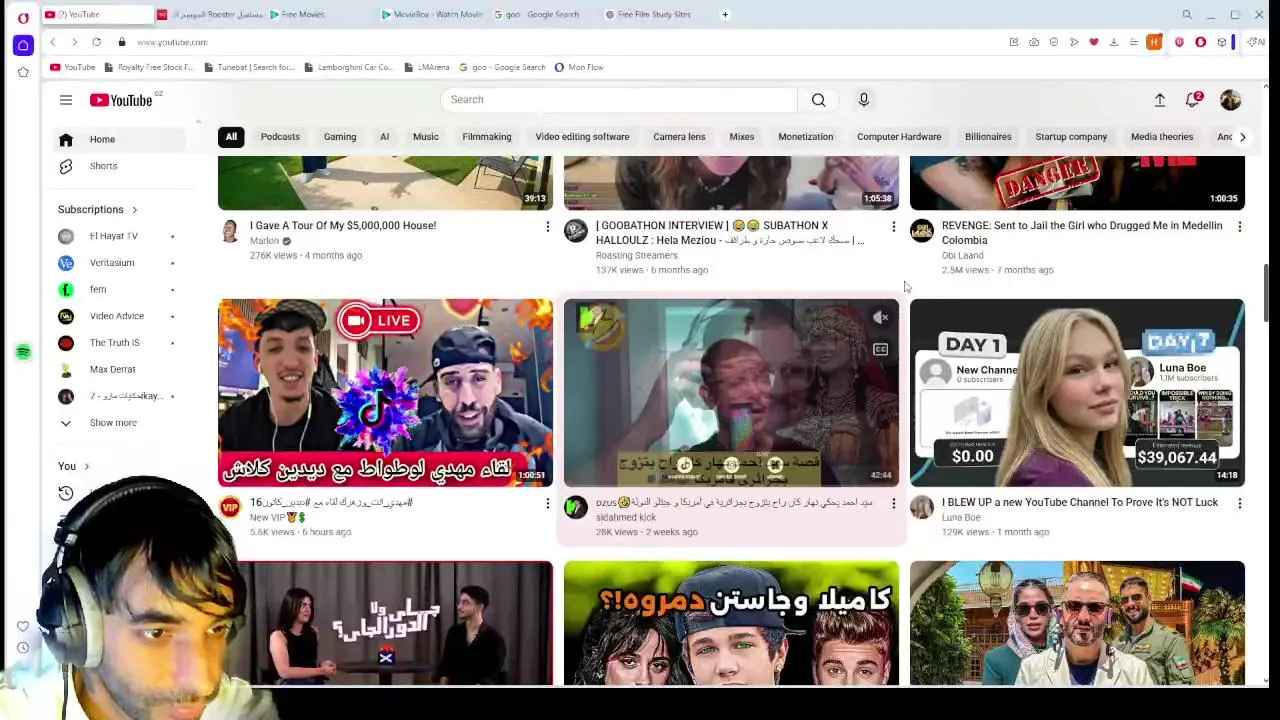Start voice search with the microphone icon
Image resolution: width=1280 pixels, height=720 pixels.
(x=864, y=100)
